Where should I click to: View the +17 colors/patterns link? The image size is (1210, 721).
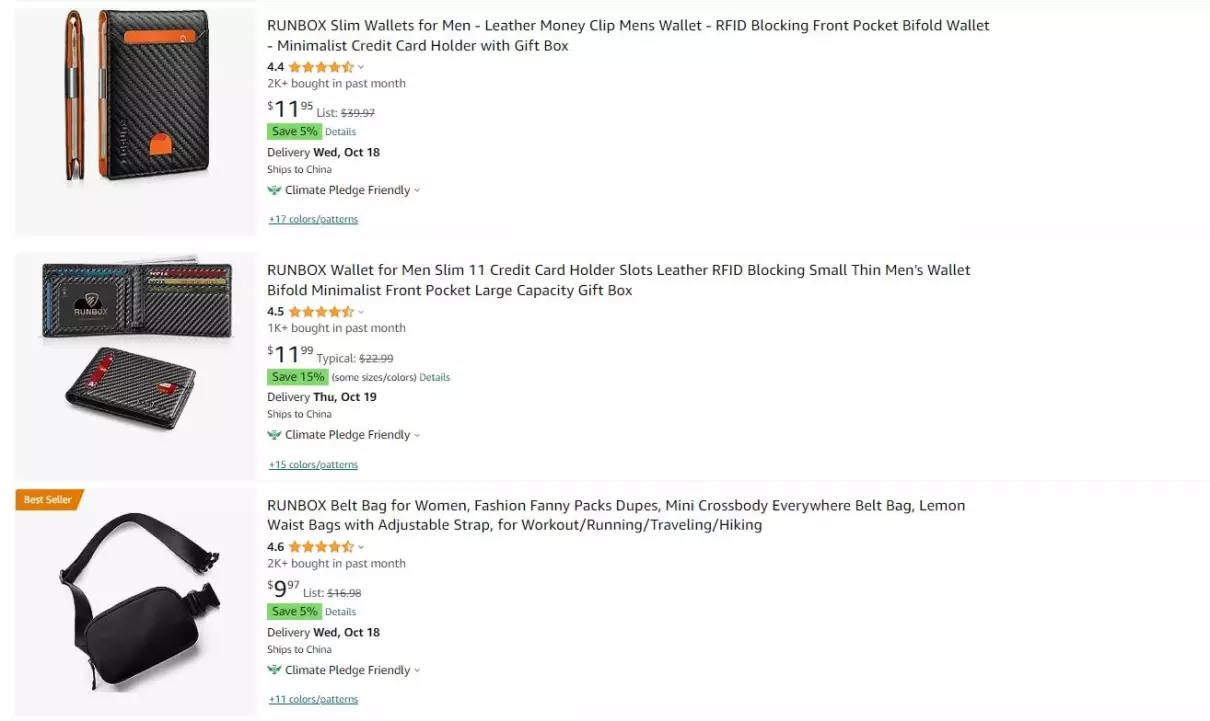click(x=313, y=219)
